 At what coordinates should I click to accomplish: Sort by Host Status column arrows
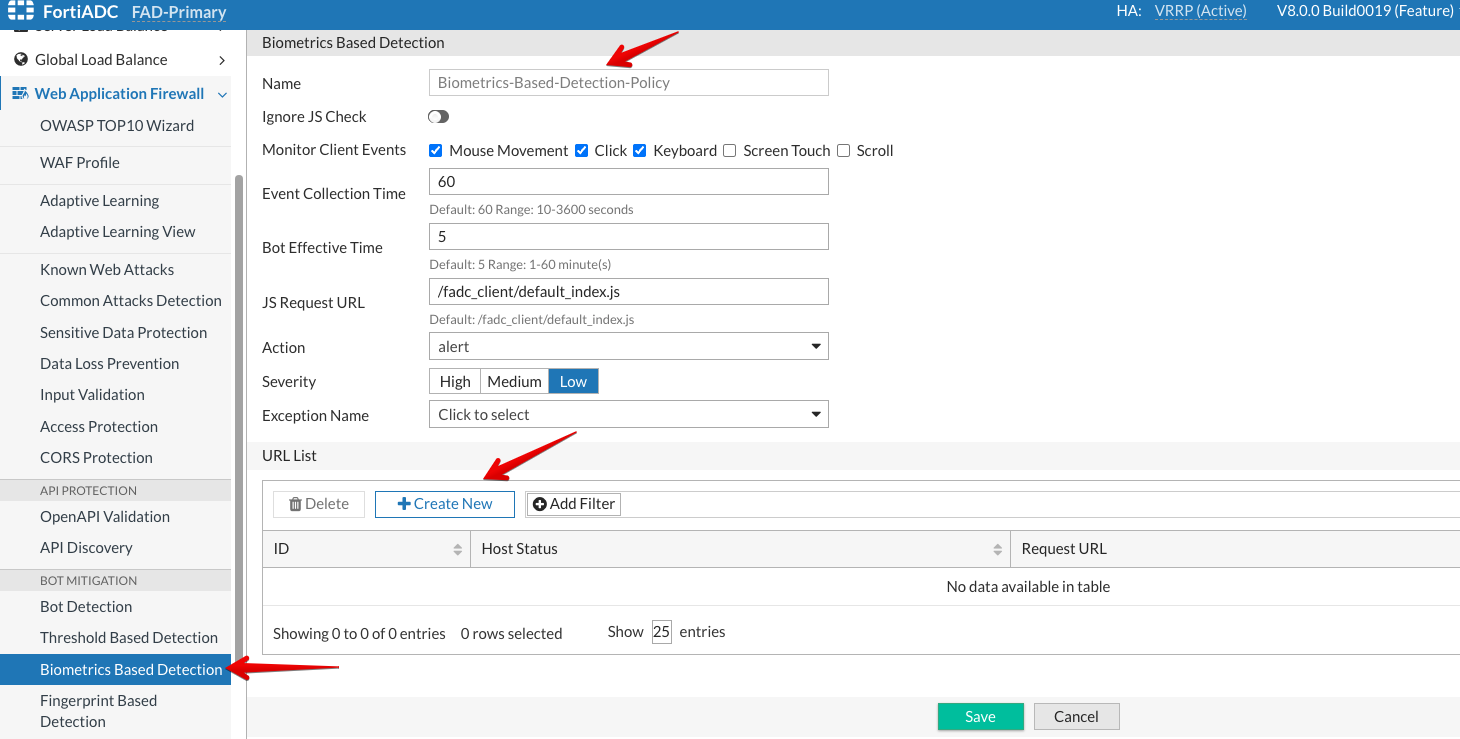pyautogui.click(x=997, y=549)
